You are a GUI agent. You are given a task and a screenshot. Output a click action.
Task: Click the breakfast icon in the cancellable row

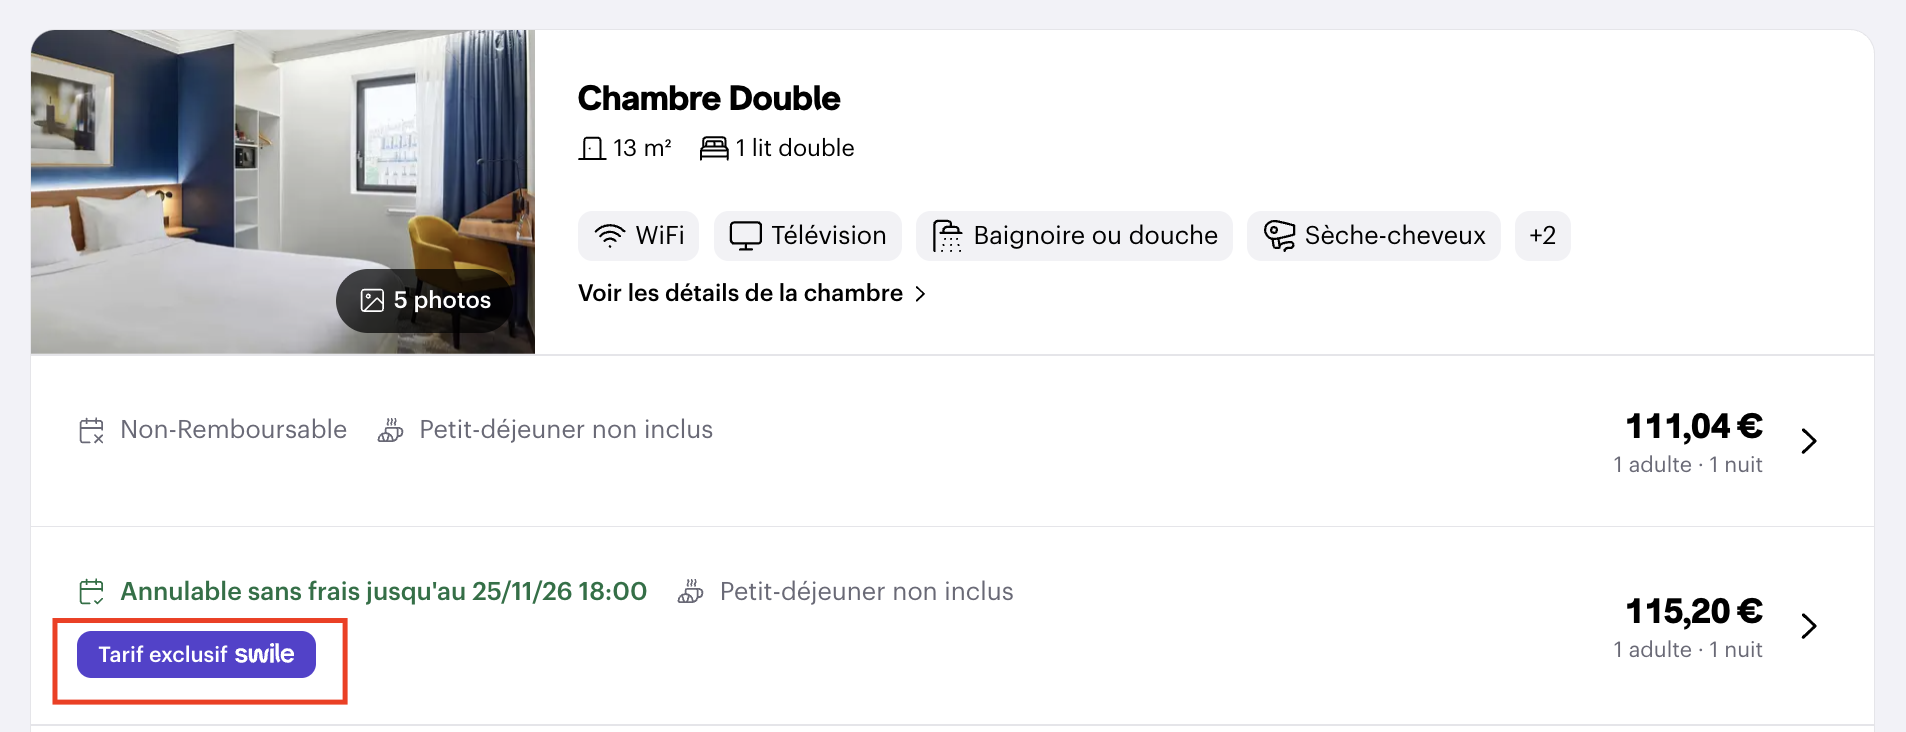click(690, 592)
